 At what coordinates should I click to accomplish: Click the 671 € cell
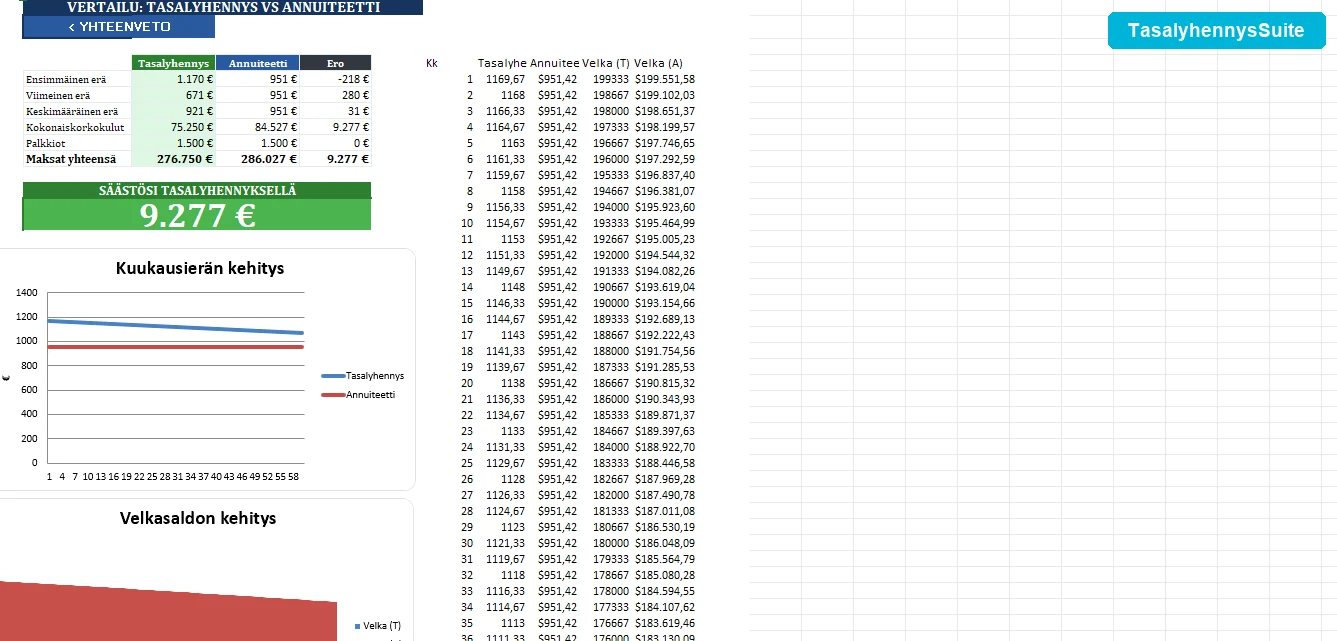173,95
